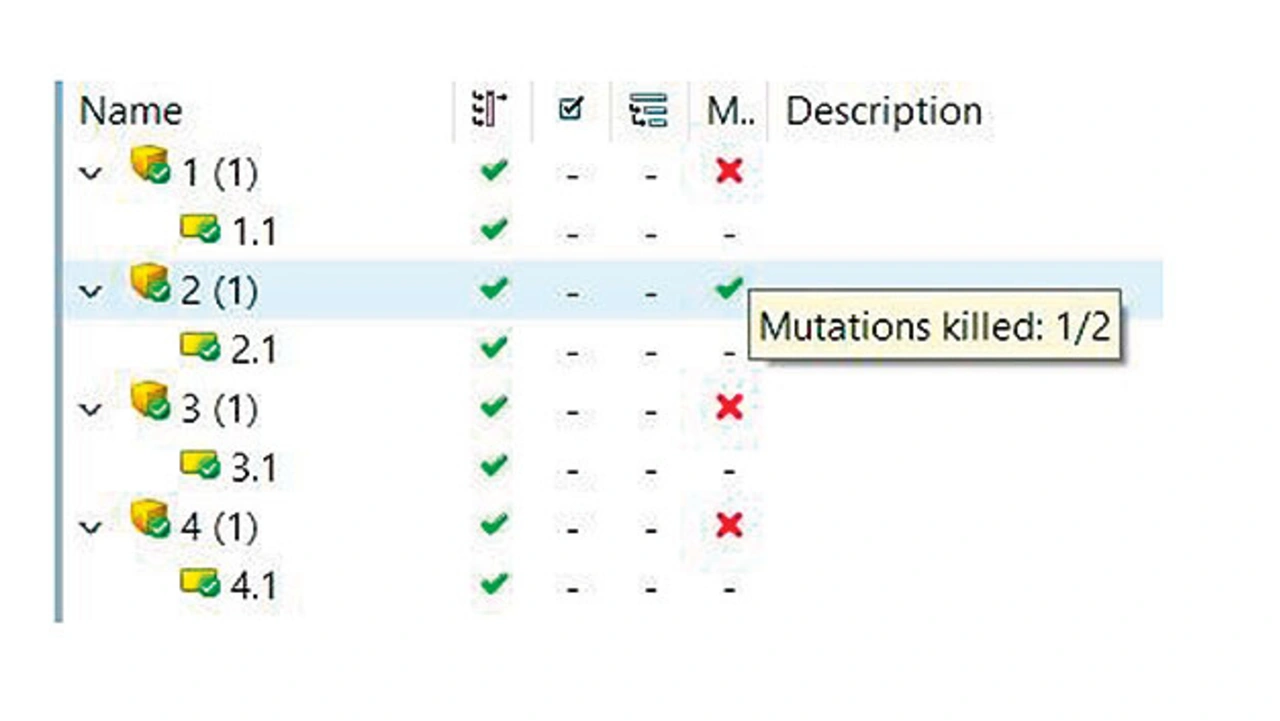Click the red X mutation status of row 4 (1)
1280x721 pixels.
pyautogui.click(x=729, y=525)
